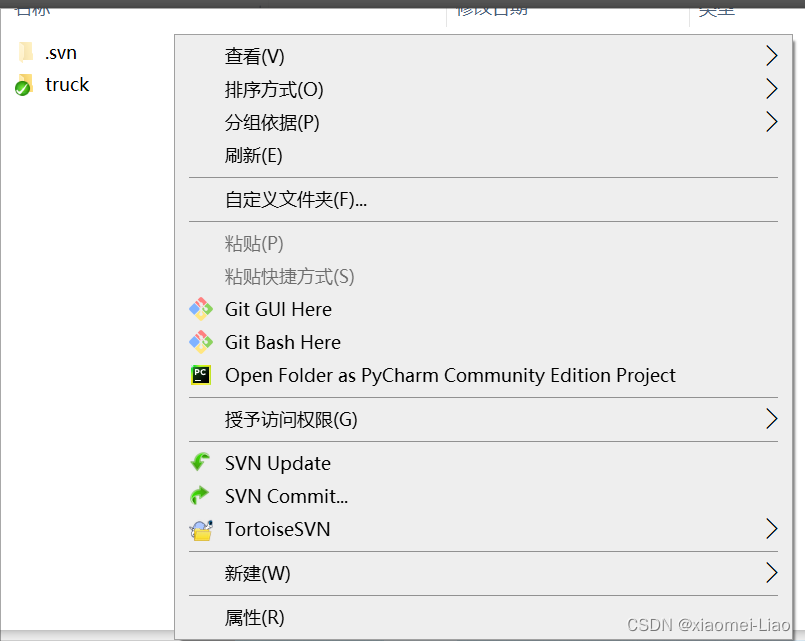Expand the TortoiseSVN submenu arrow
Viewport: 805px width, 641px height.
click(770, 529)
